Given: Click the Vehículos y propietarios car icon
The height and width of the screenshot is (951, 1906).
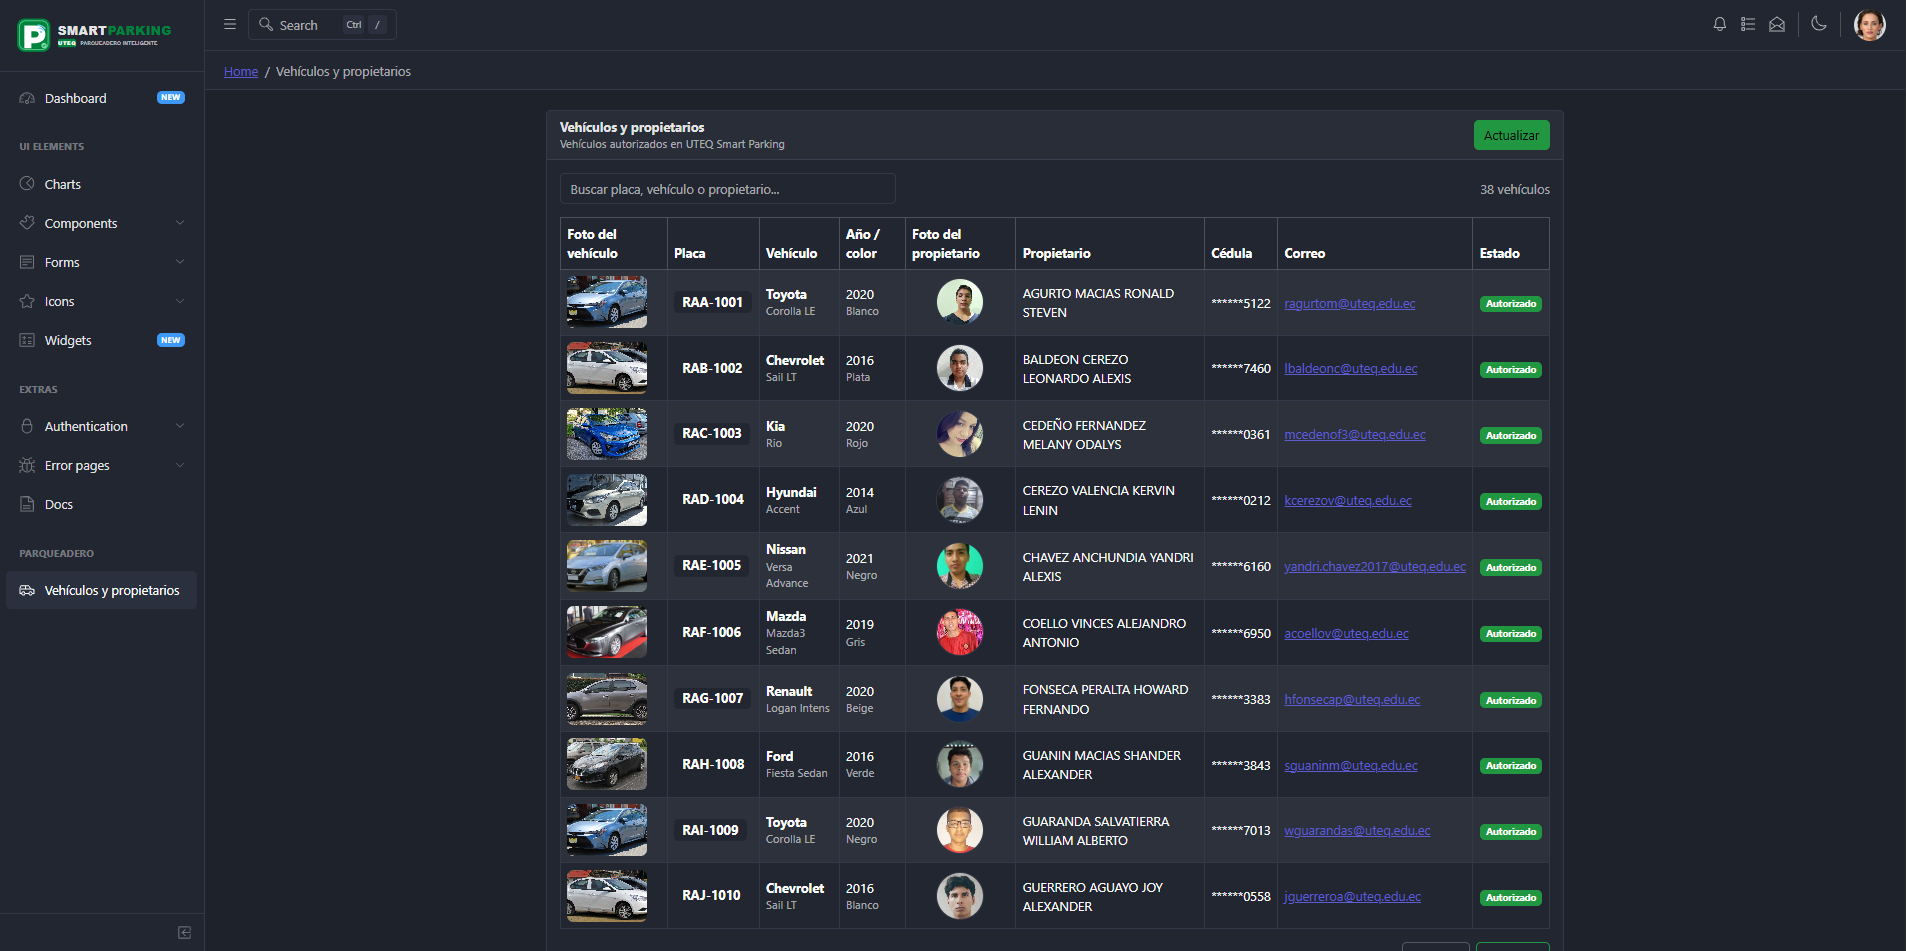Looking at the screenshot, I should tap(27, 590).
